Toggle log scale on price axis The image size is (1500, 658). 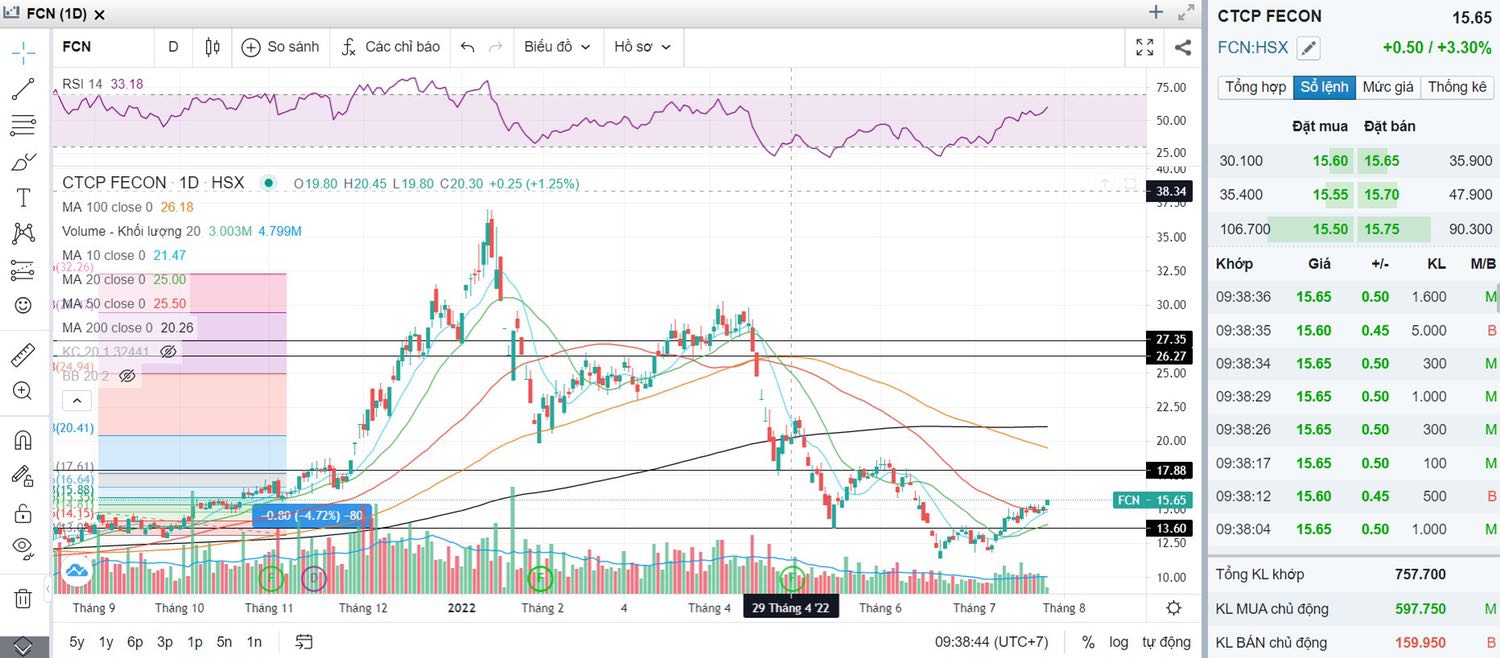[1119, 642]
